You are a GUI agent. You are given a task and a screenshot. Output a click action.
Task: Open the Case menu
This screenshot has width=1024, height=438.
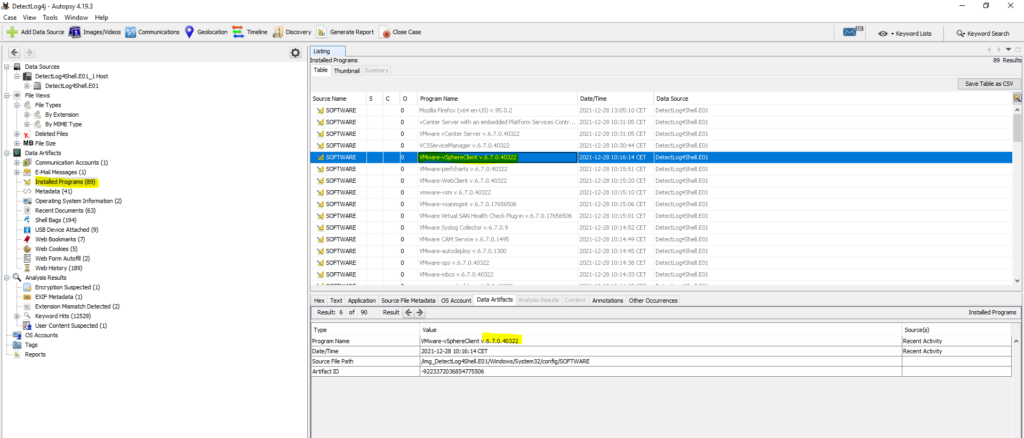tap(10, 18)
